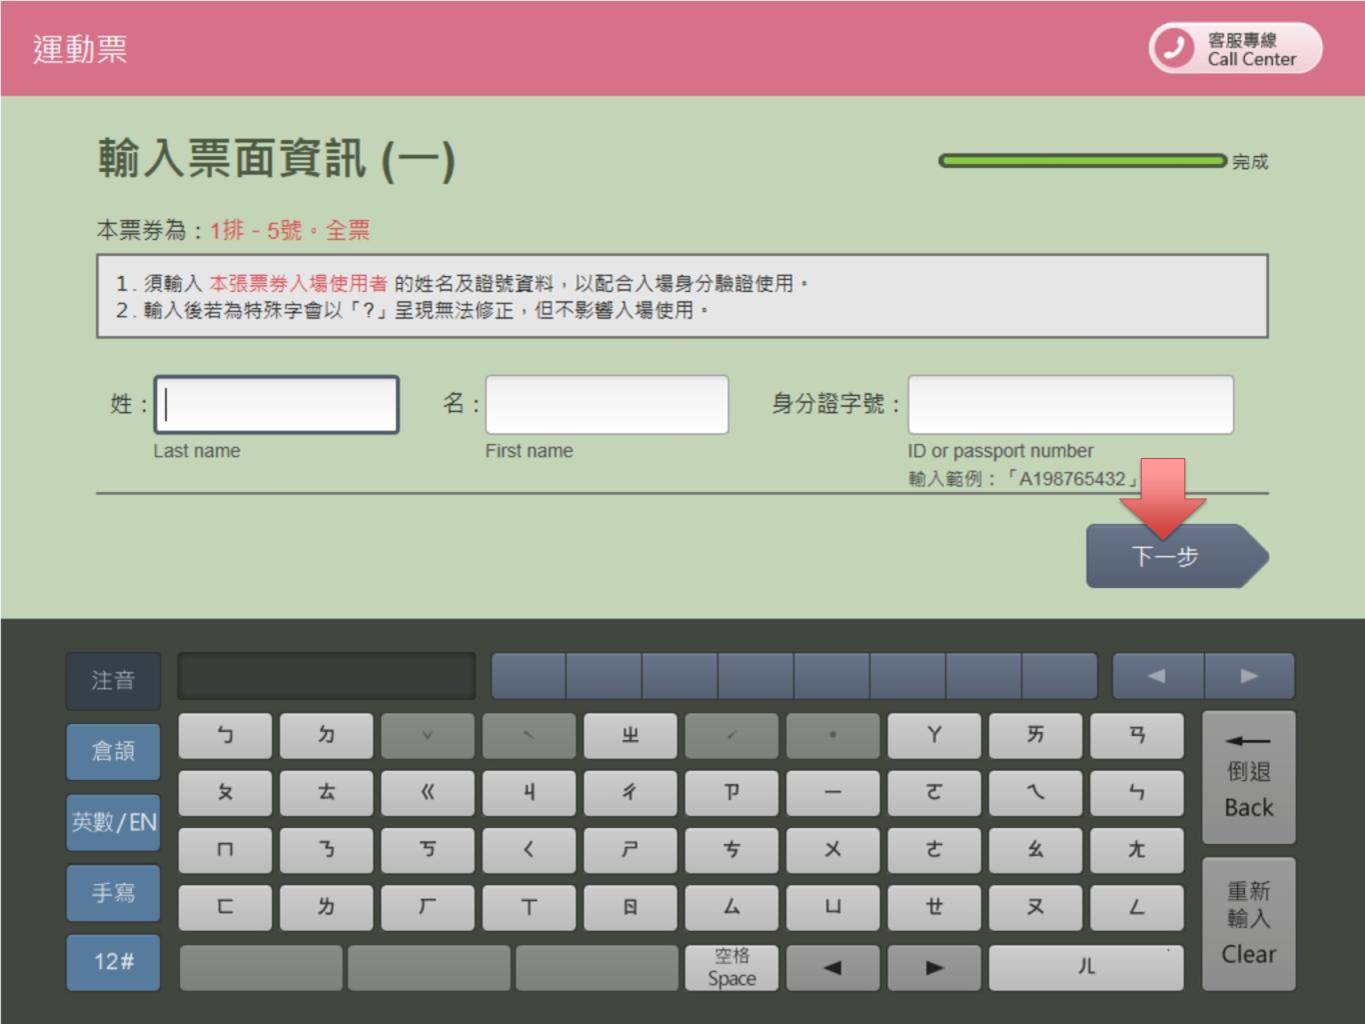Focus the Last name (姓) field
This screenshot has height=1024, width=1365.
[x=277, y=405]
